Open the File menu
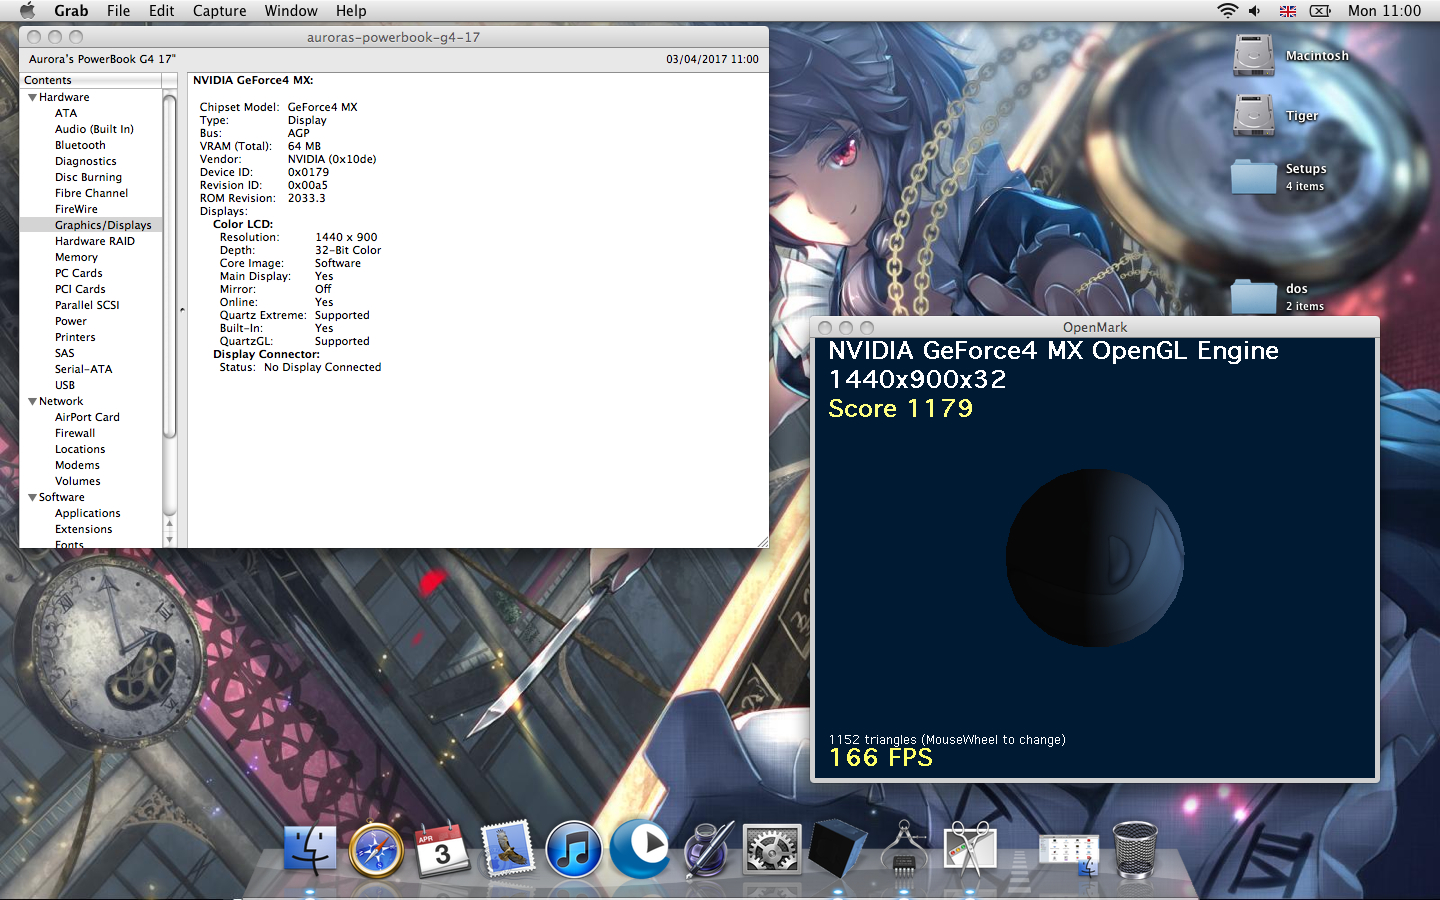 [x=118, y=10]
